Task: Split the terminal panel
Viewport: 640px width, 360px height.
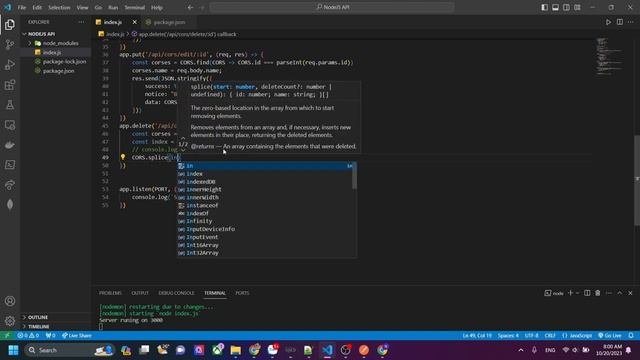Action: [587, 293]
